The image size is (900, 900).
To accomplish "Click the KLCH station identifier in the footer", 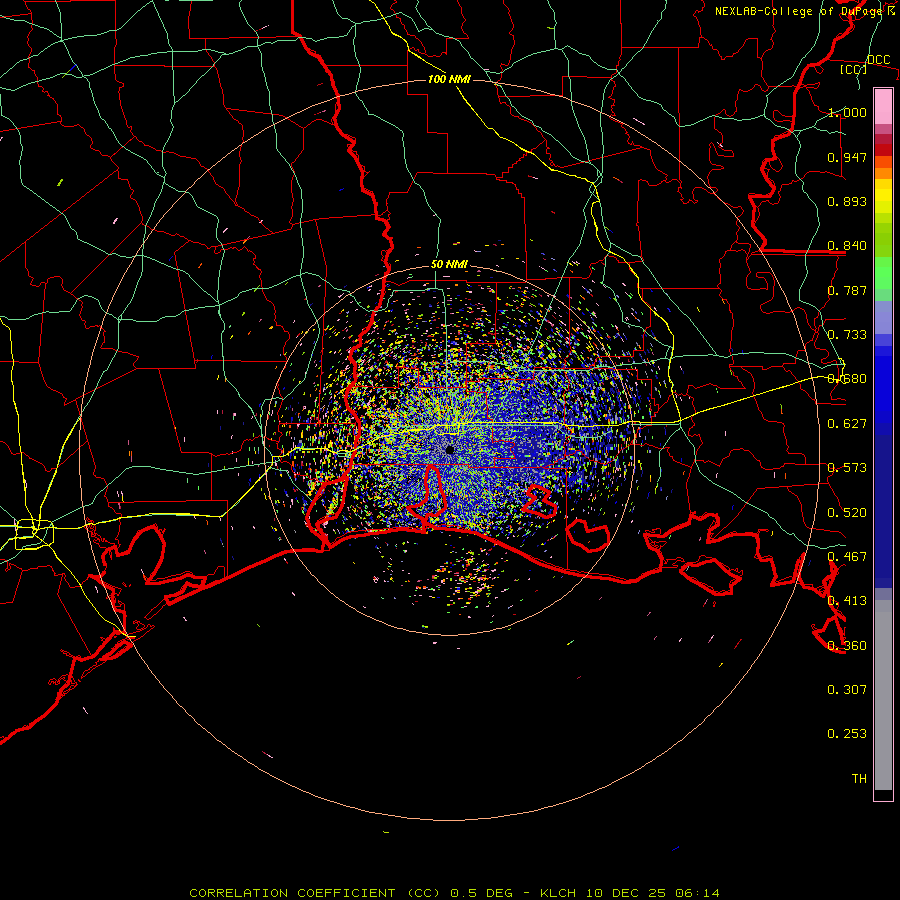I will (x=558, y=893).
